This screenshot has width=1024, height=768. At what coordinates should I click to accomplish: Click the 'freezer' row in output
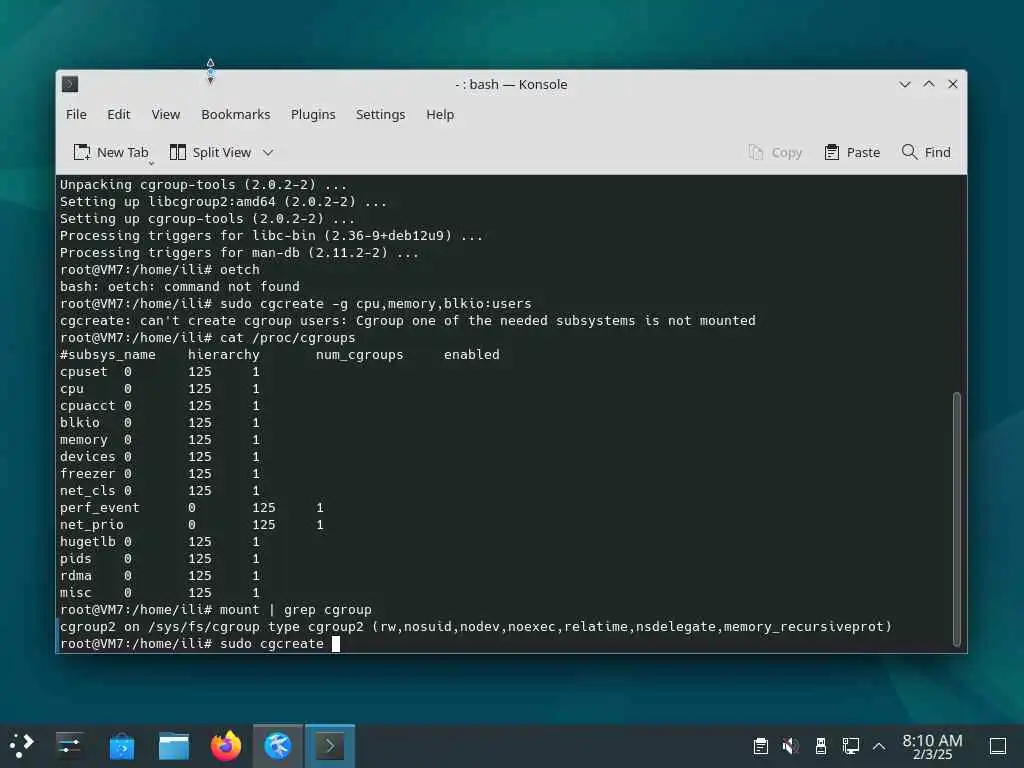pyautogui.click(x=160, y=473)
